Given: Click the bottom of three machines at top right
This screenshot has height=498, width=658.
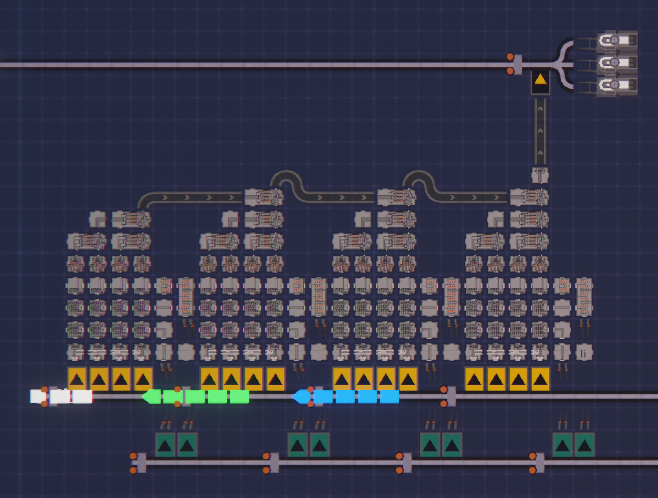Looking at the screenshot, I should click(x=618, y=86).
